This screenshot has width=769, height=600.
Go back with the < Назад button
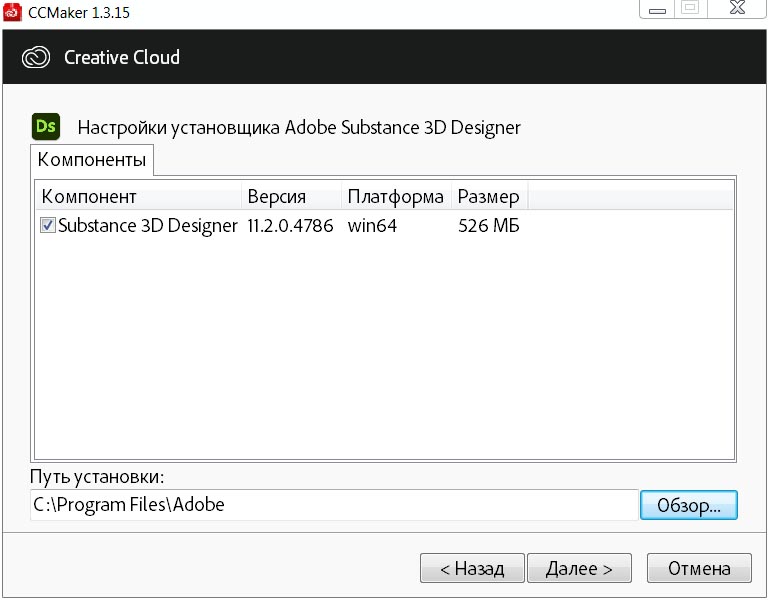click(472, 568)
